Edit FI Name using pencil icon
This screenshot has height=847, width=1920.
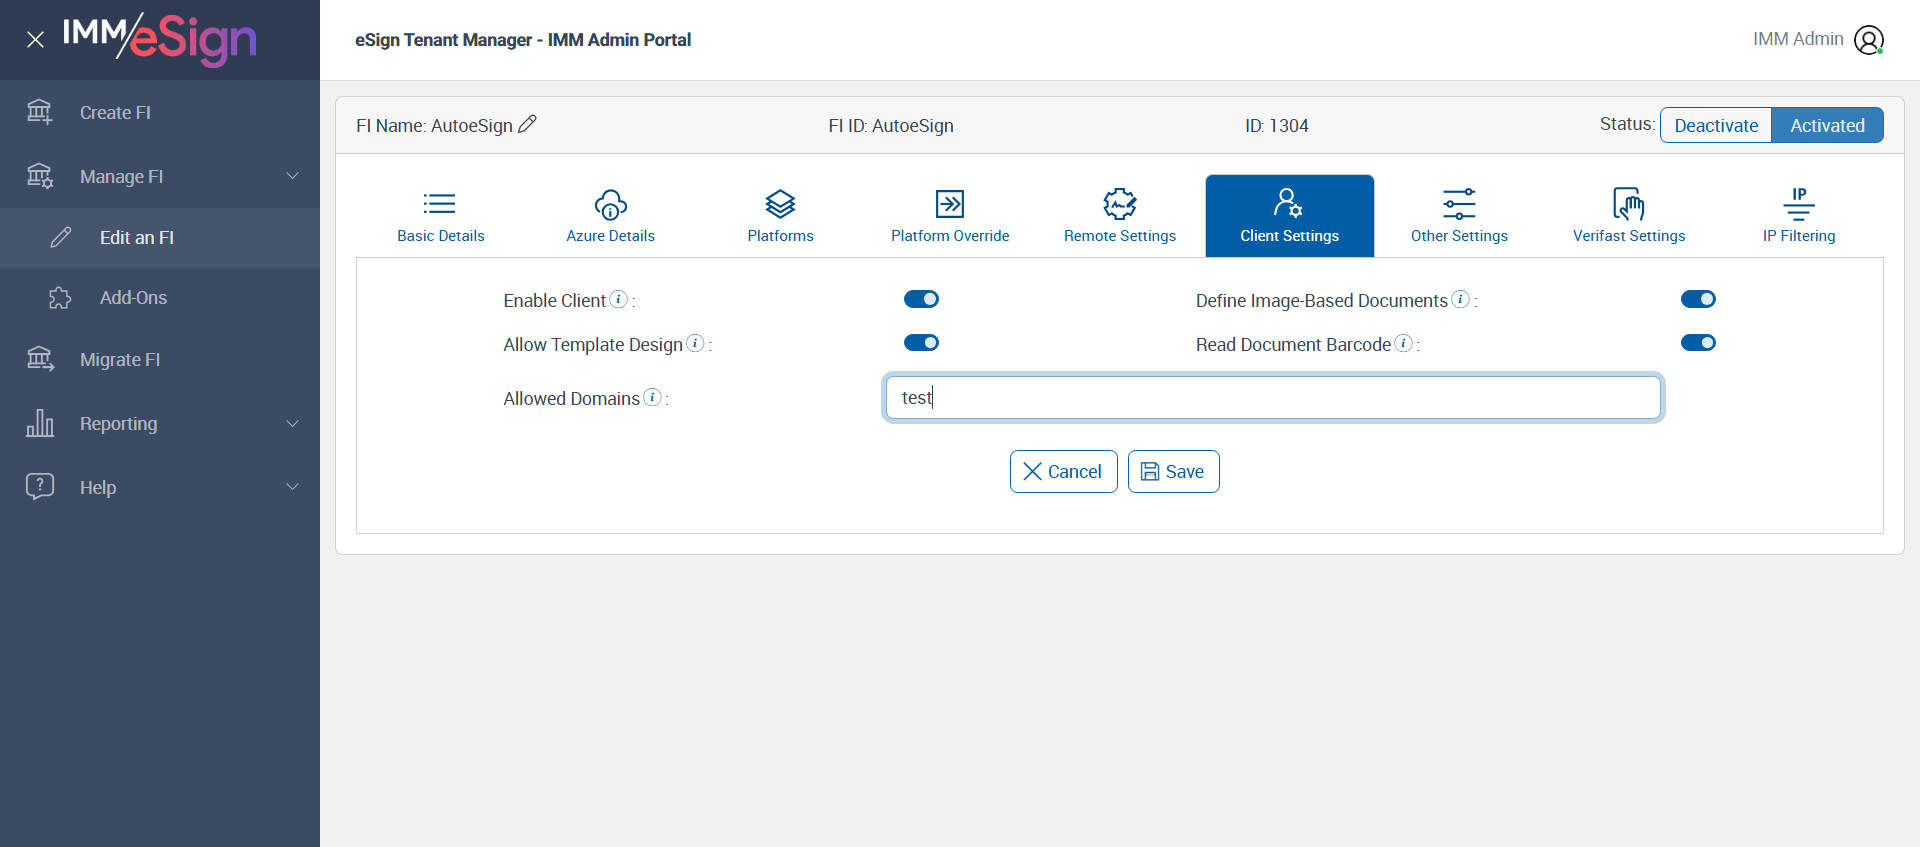click(x=528, y=124)
